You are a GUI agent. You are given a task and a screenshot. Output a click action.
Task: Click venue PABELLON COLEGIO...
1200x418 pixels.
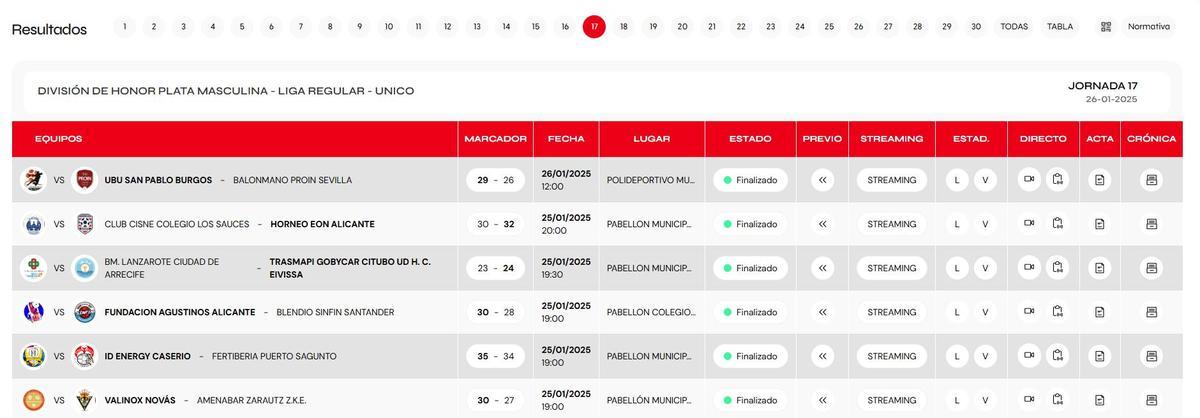pyautogui.click(x=650, y=312)
